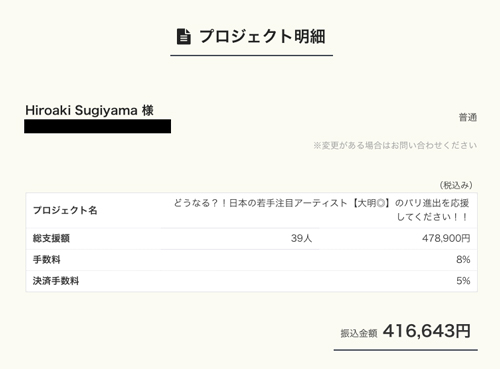Click the してください！！ second title line
The height and width of the screenshot is (369, 500).
(433, 217)
